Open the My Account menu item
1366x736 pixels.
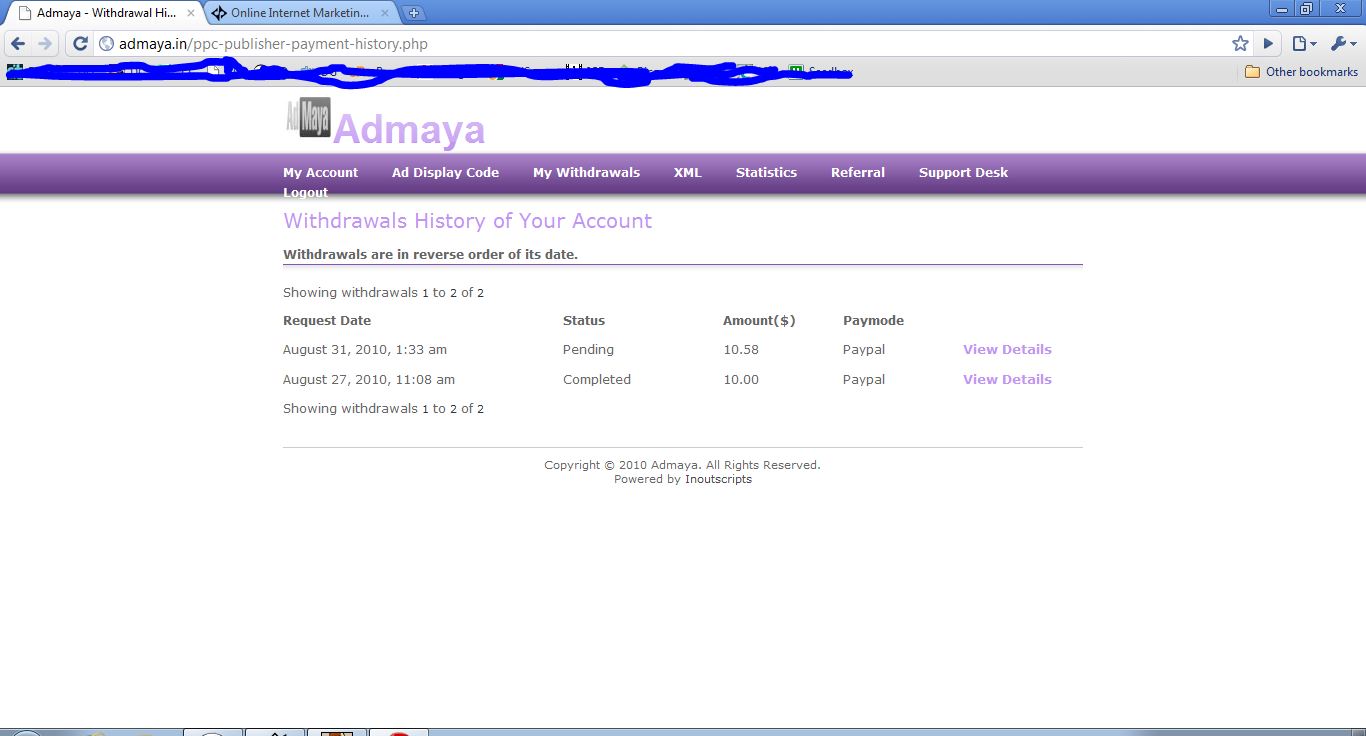320,172
